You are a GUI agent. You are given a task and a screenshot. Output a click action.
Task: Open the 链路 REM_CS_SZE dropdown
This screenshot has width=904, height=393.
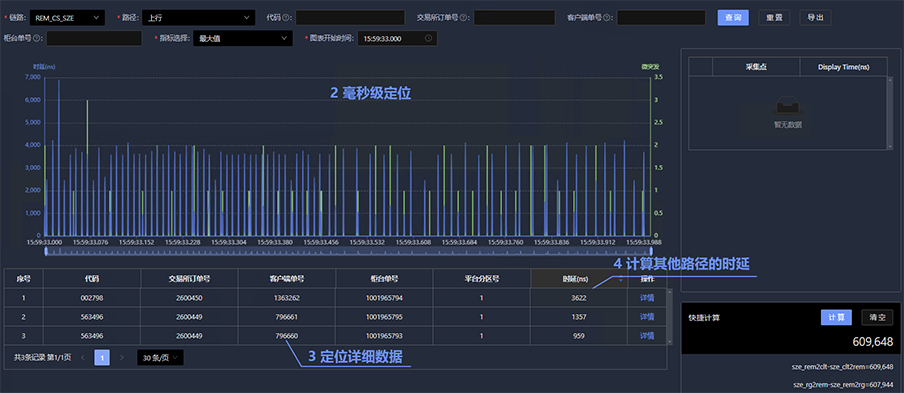coord(67,18)
